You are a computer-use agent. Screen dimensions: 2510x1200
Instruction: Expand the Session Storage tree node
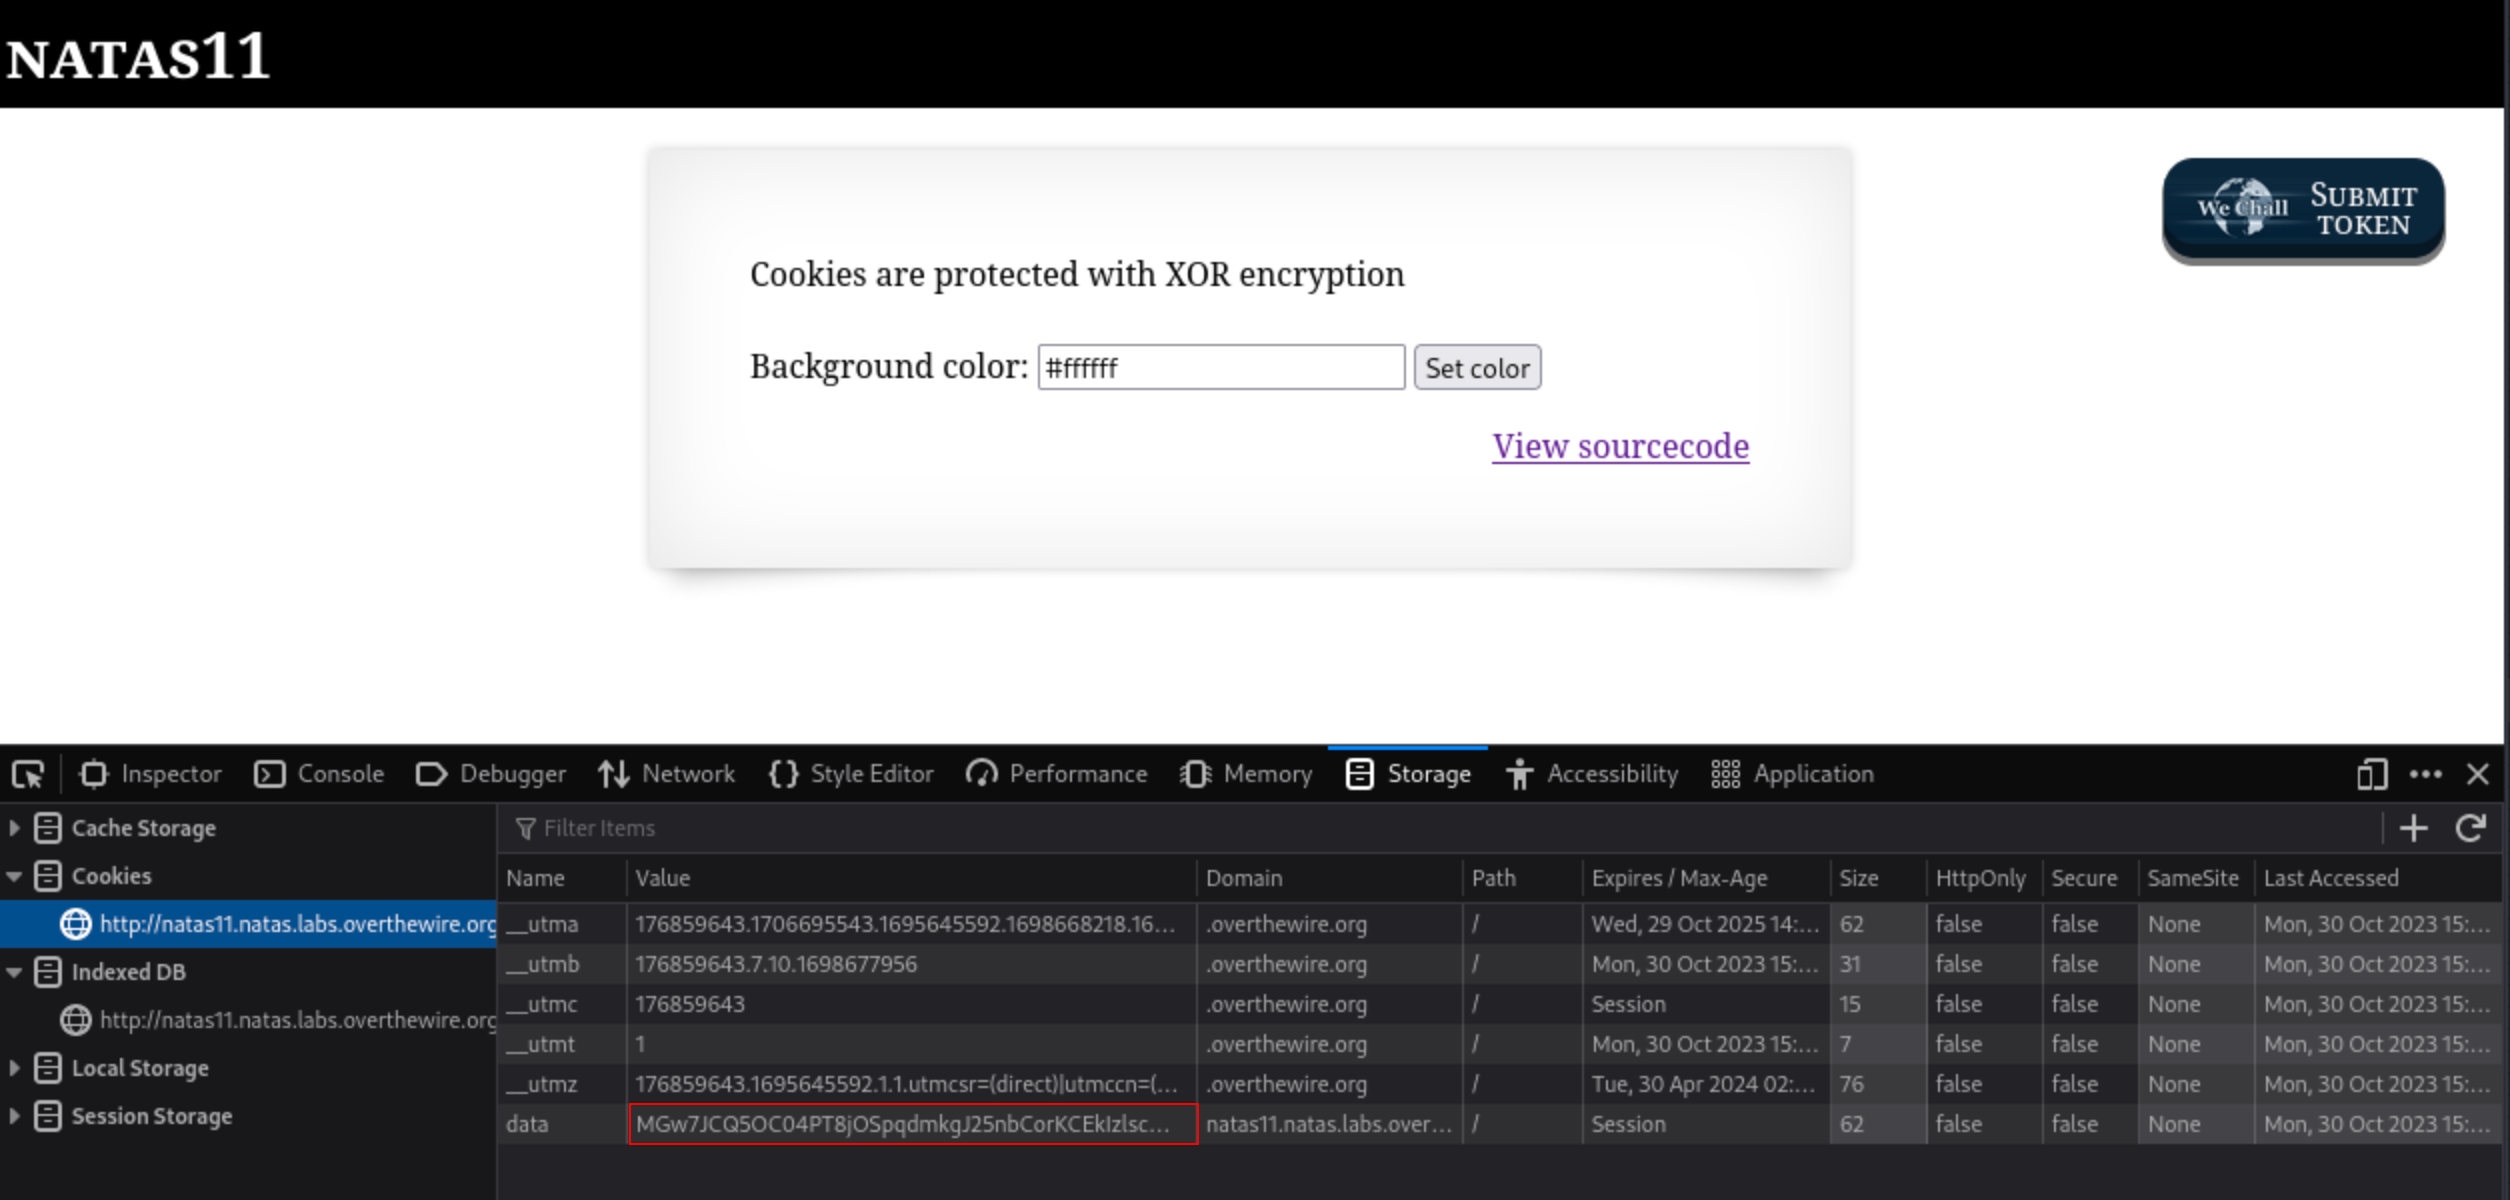14,1116
